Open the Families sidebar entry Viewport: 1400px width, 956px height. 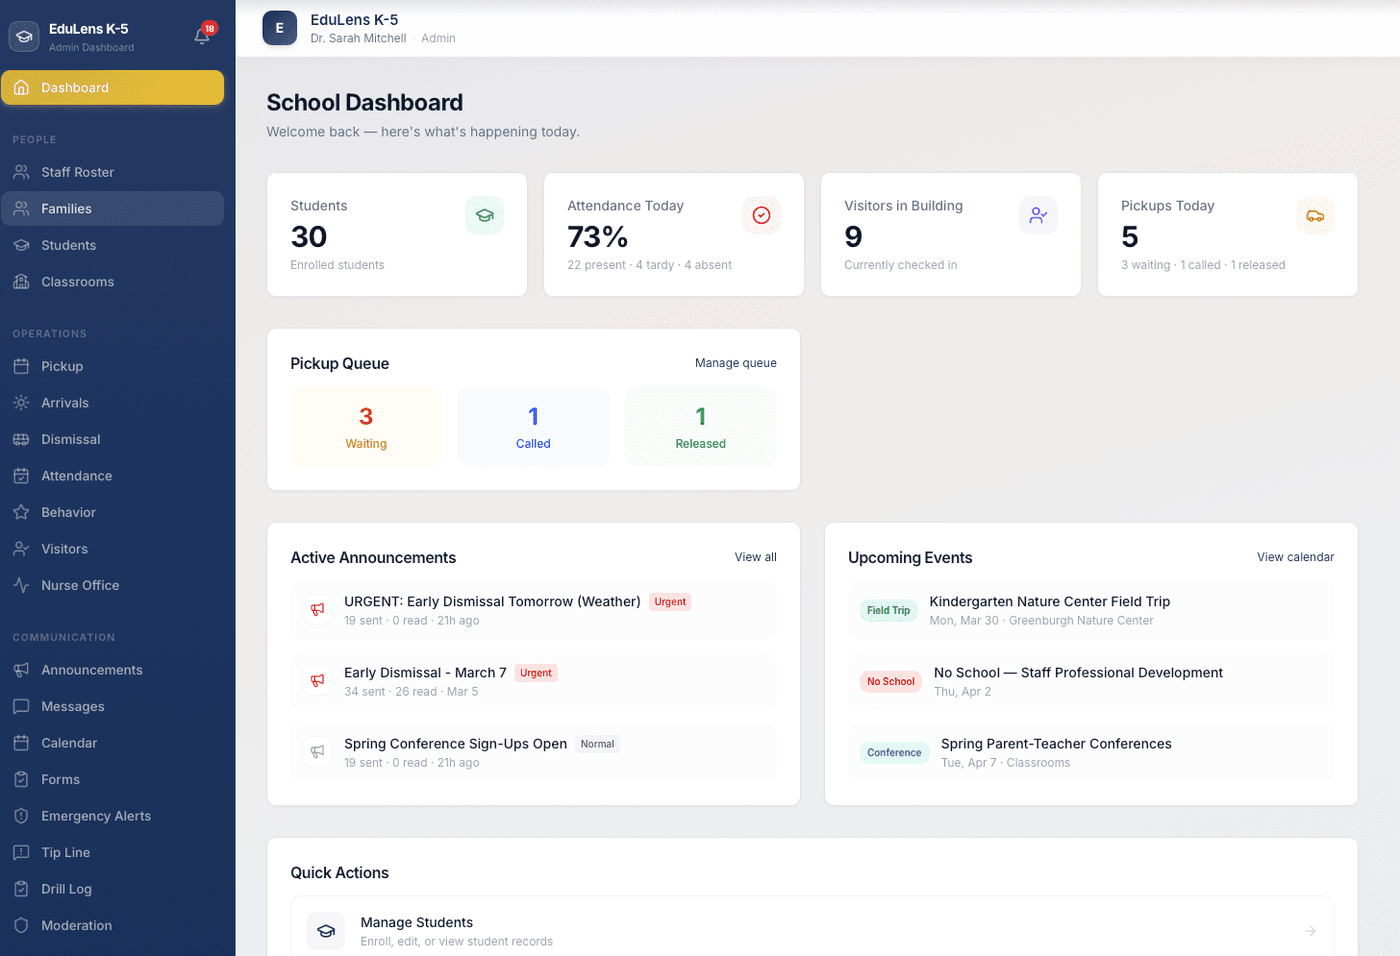69,208
